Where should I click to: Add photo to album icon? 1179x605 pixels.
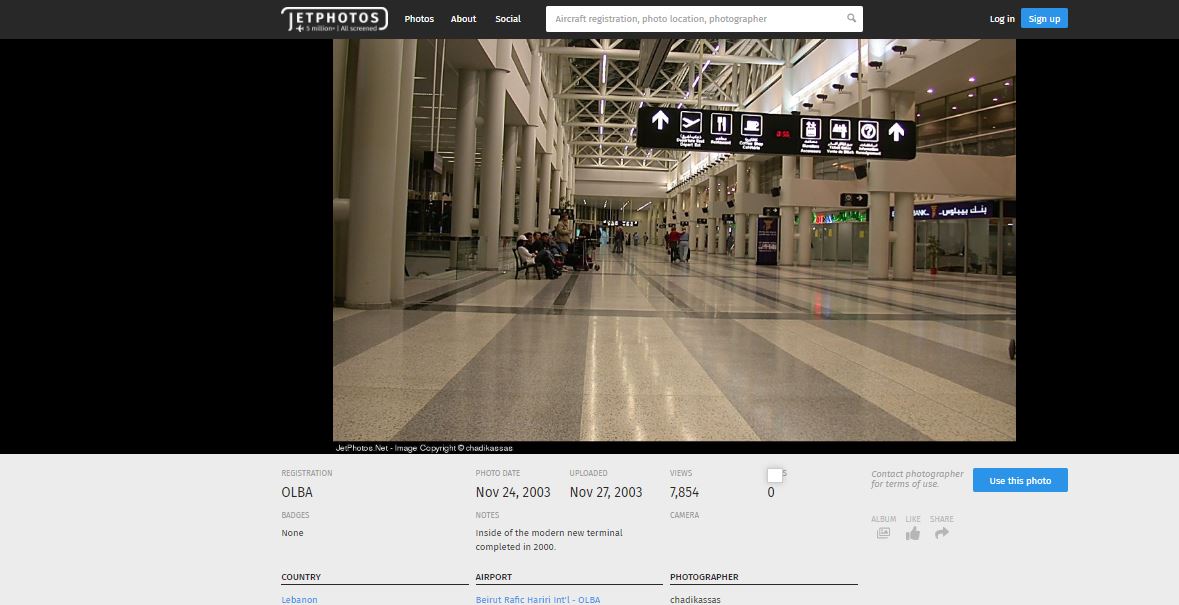883,533
